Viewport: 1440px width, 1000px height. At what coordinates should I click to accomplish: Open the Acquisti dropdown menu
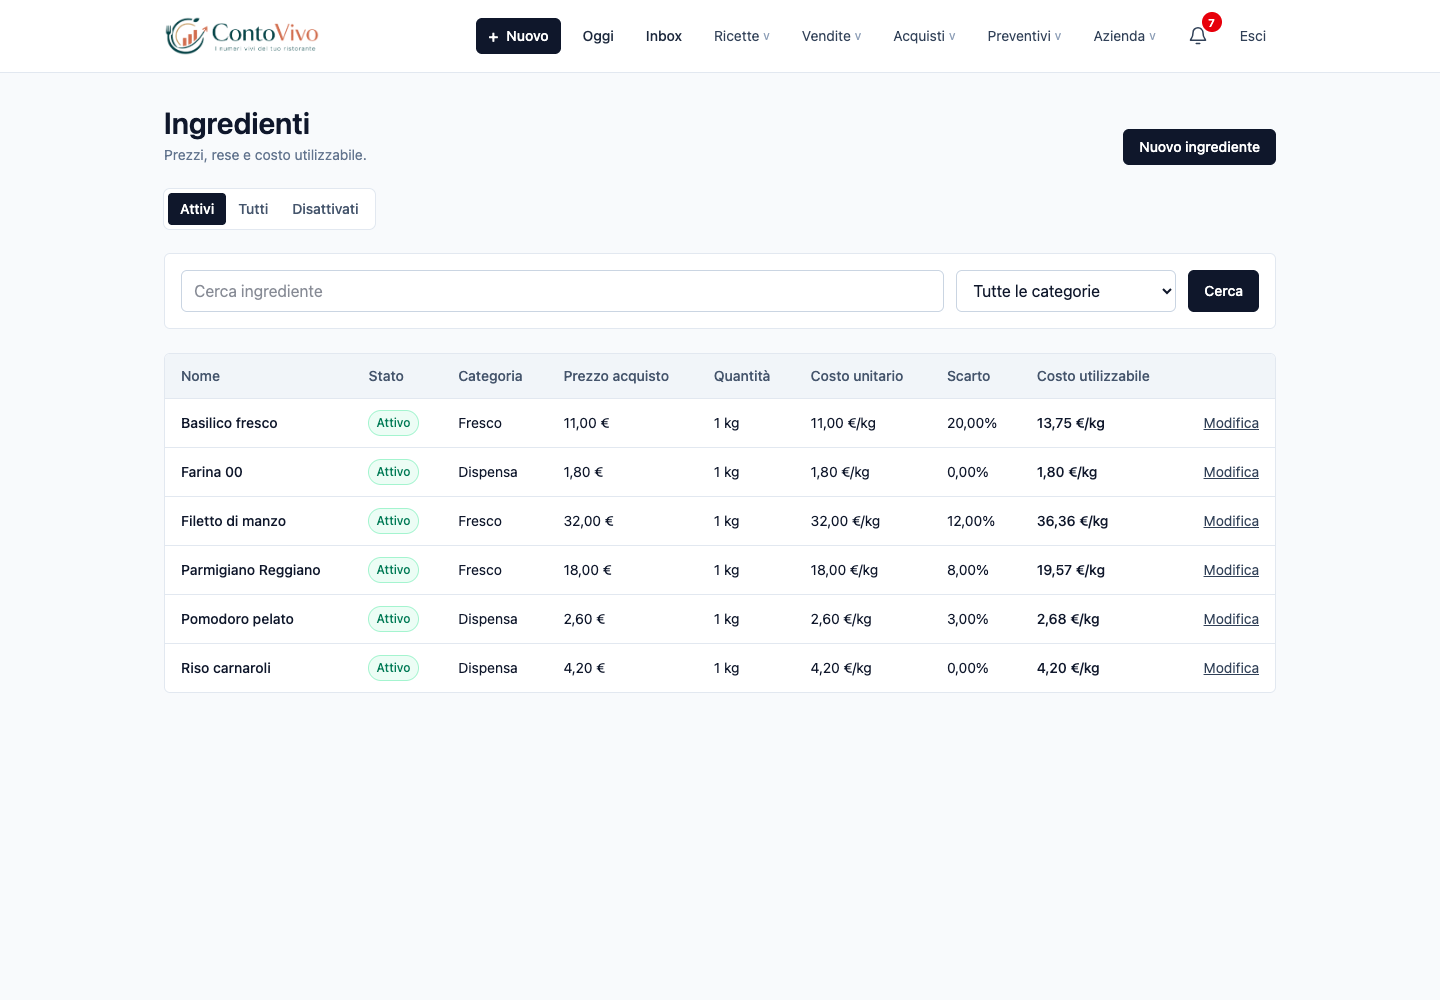tap(924, 36)
